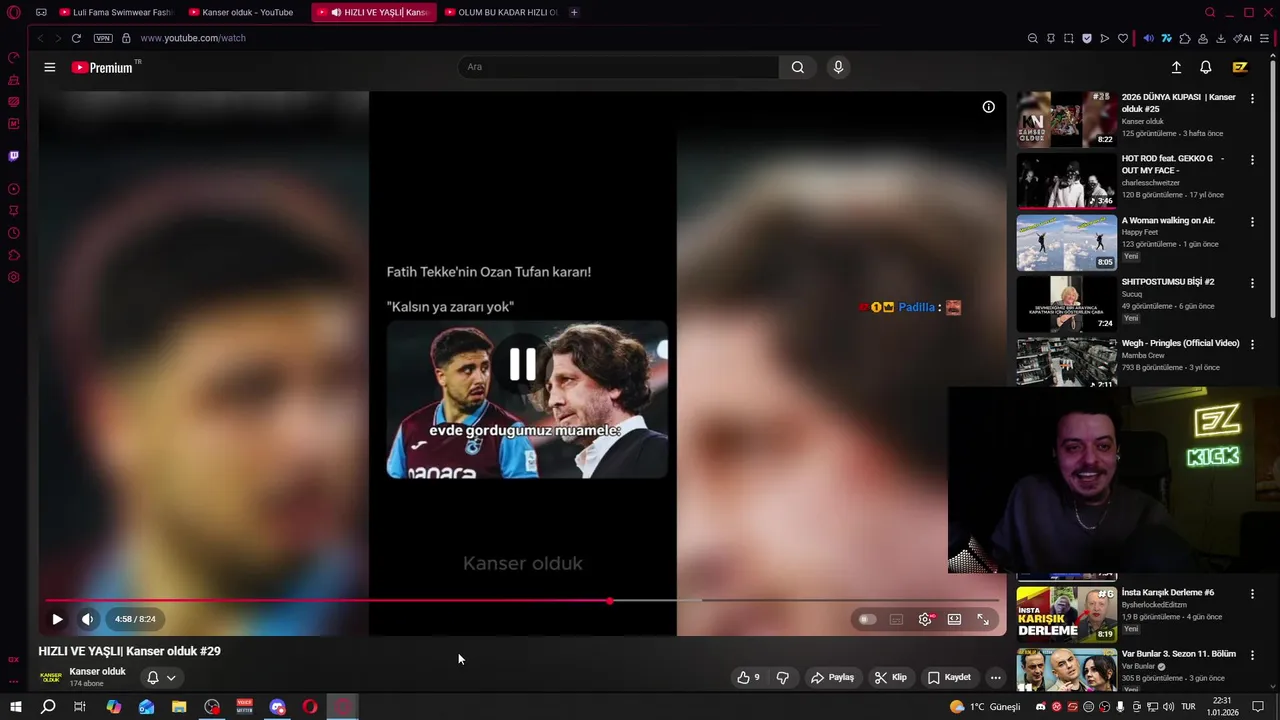Open Easy Setup sliders icon
This screenshot has width=1280, height=720.
pyautogui.click(x=1265, y=38)
